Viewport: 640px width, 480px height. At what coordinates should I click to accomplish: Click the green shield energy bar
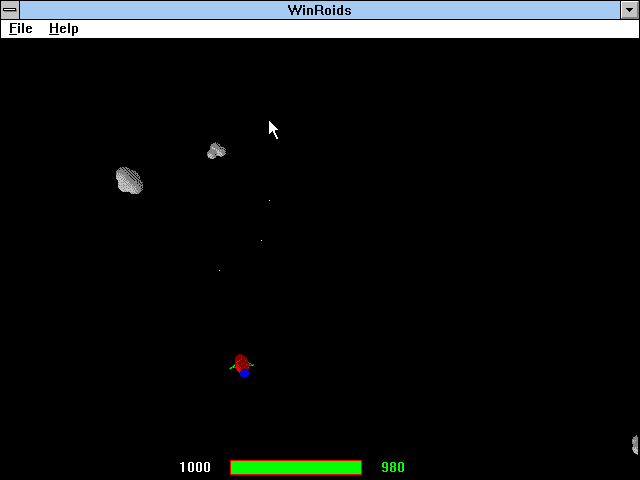pyautogui.click(x=296, y=467)
